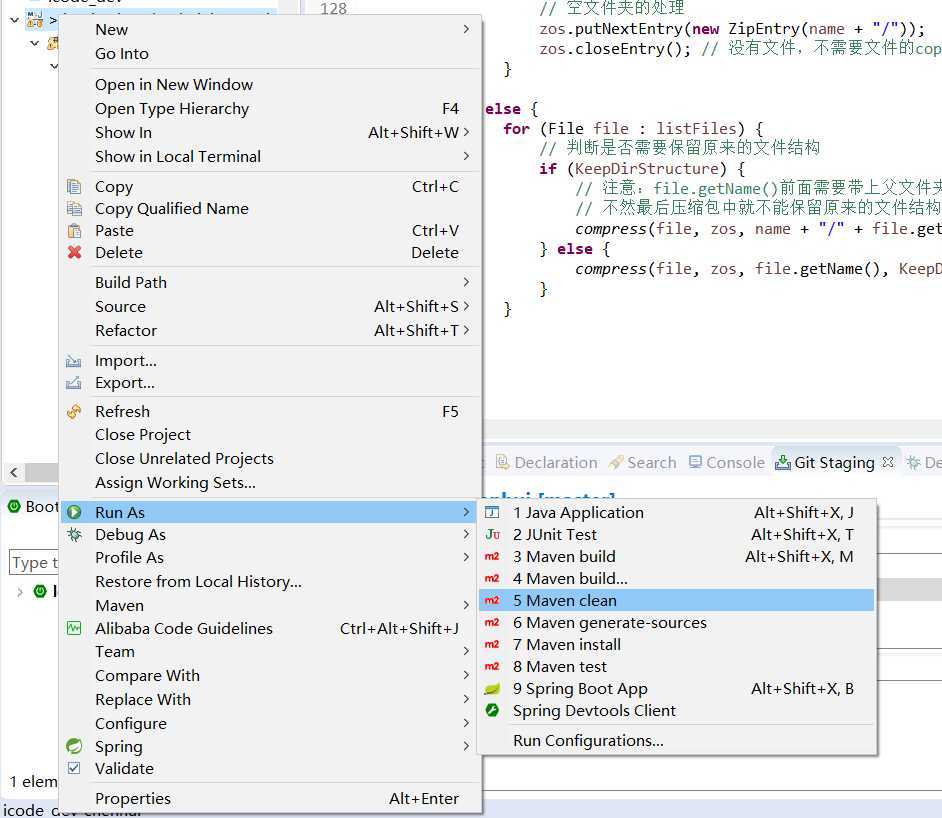Click the m2 icon beside Maven clean

[x=492, y=601]
